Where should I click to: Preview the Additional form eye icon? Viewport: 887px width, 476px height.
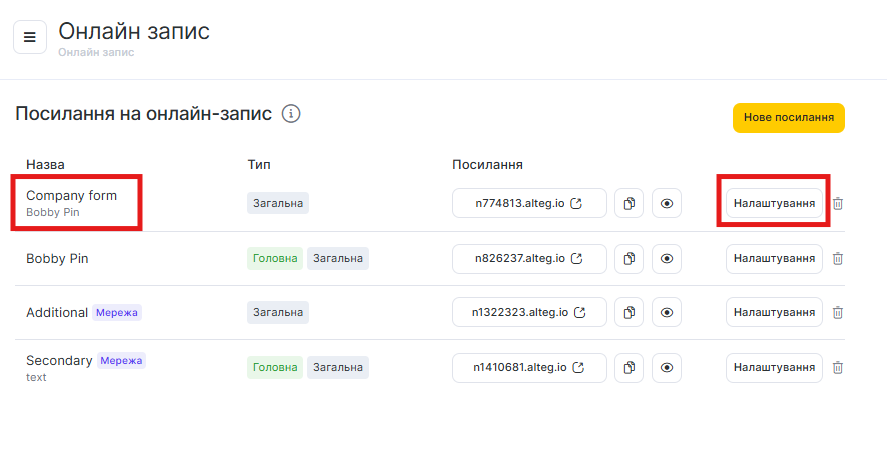pos(667,313)
